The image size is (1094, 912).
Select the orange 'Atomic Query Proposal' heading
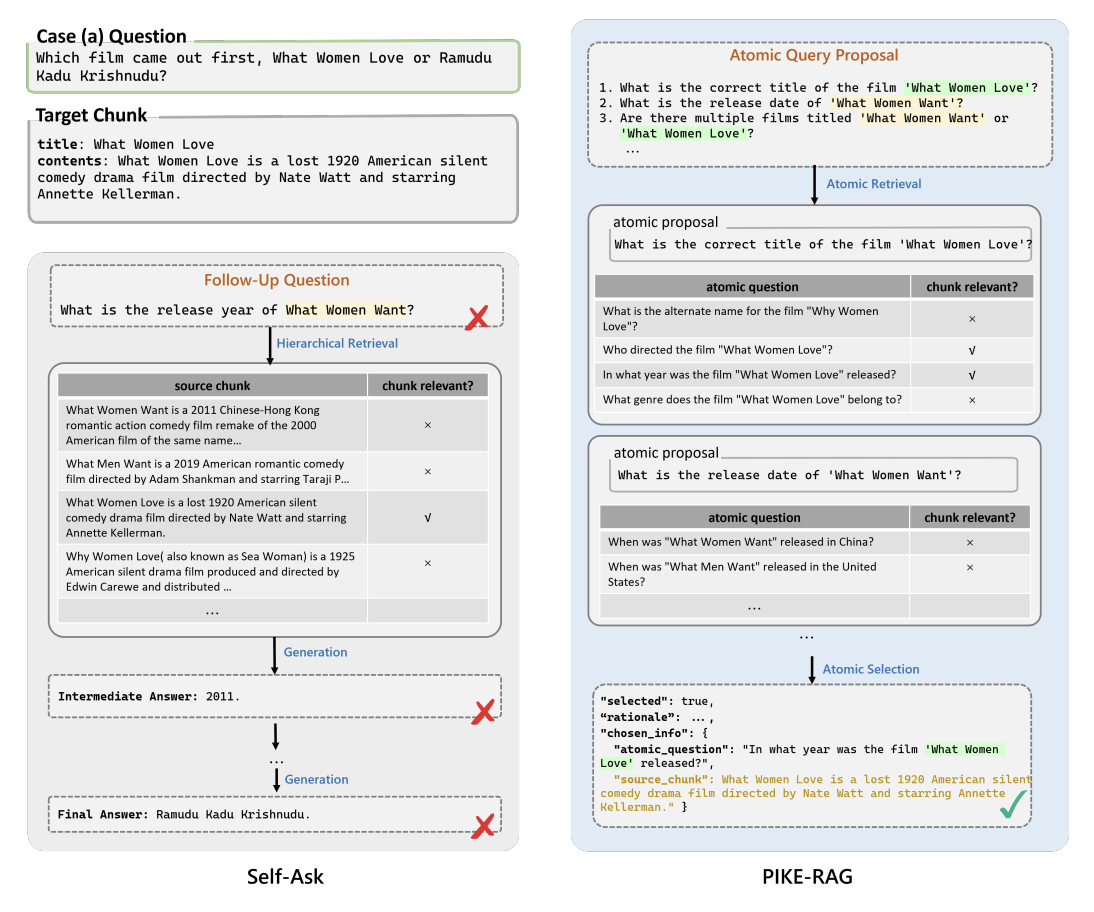[x=814, y=55]
